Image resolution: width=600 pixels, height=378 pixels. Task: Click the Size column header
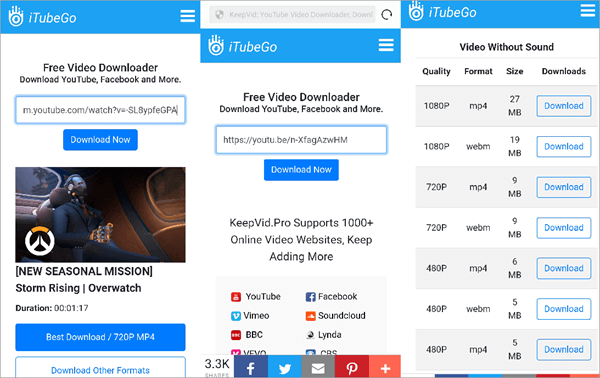(515, 71)
